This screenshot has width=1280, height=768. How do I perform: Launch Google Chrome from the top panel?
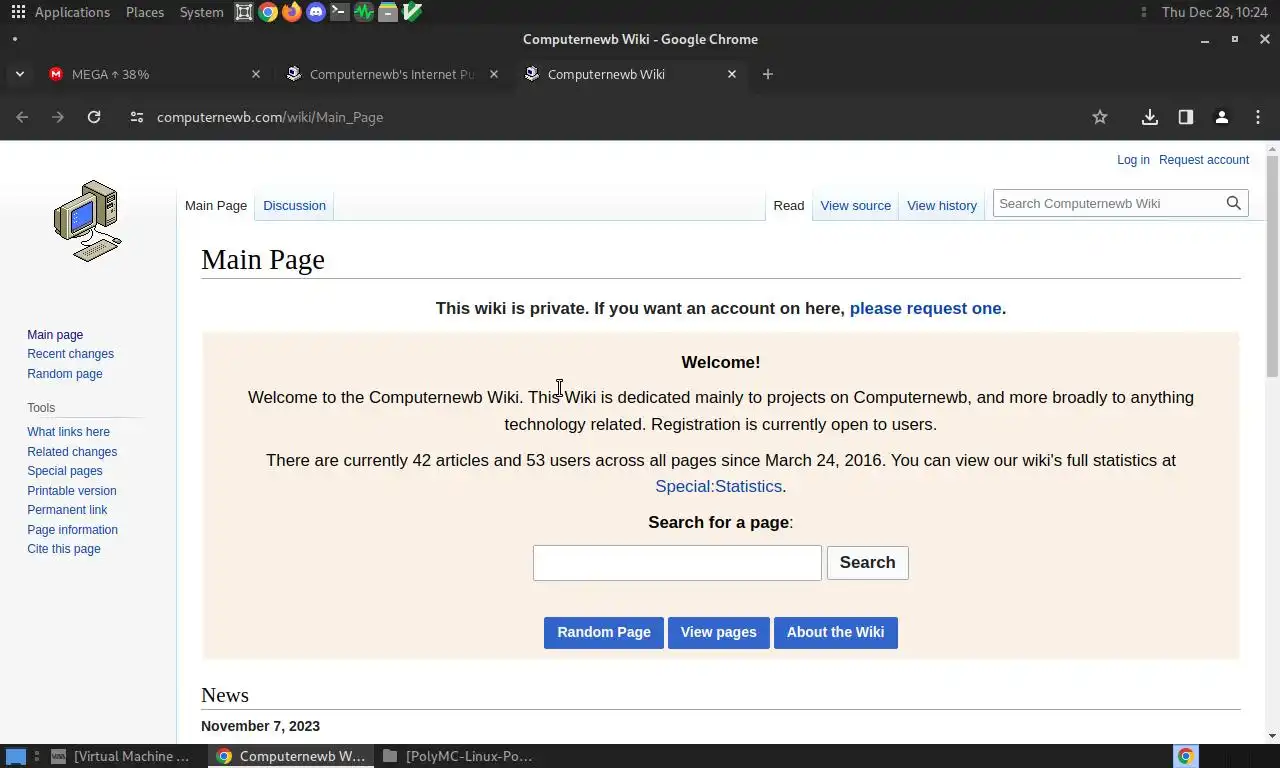pyautogui.click(x=267, y=12)
